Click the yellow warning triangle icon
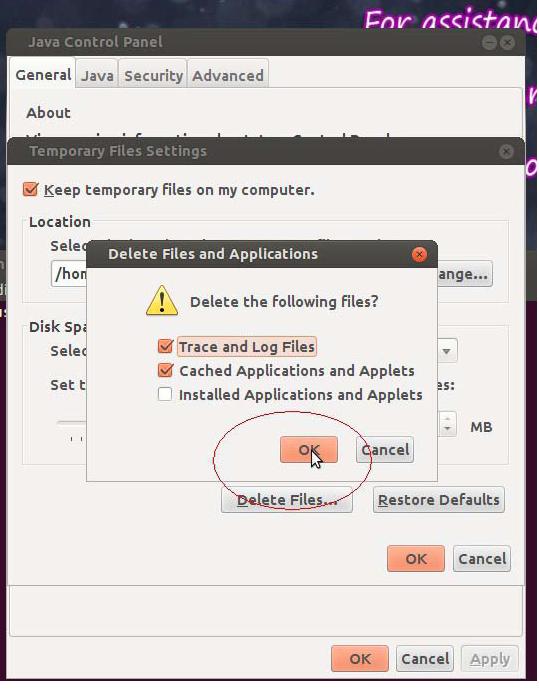Screen dimensions: 539x689 [x=162, y=301]
